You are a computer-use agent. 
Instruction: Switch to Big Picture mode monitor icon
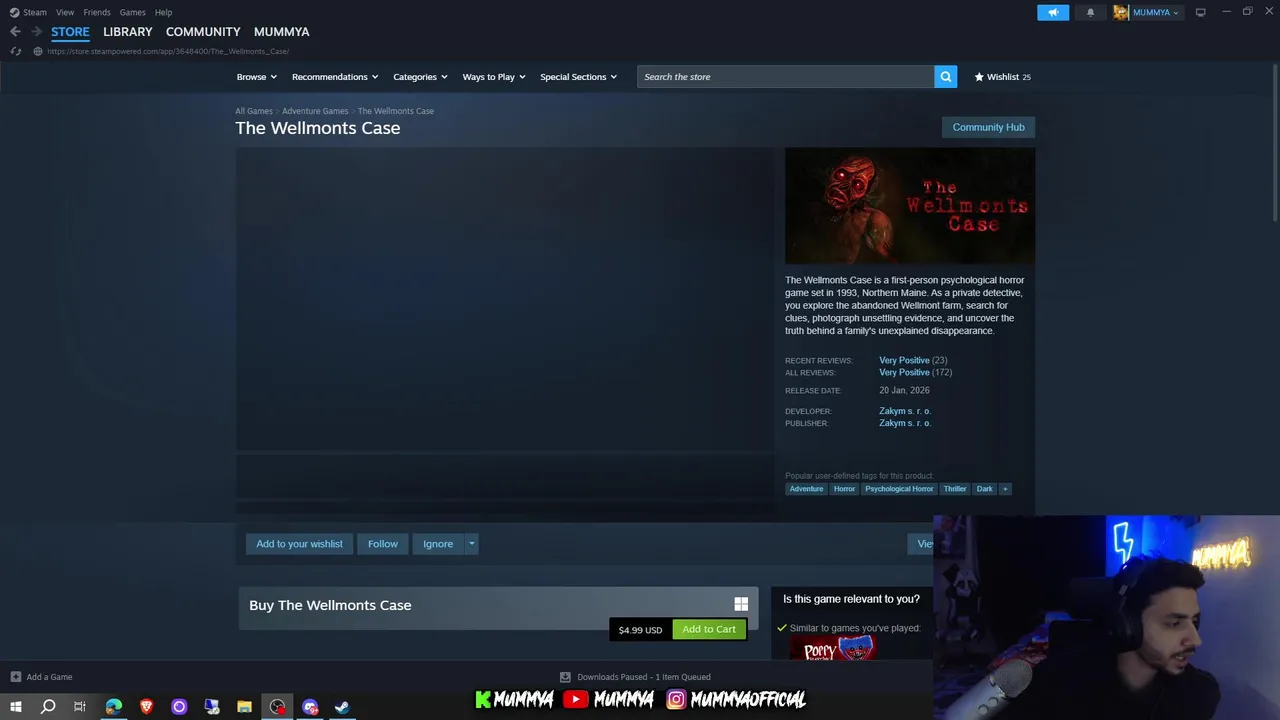click(x=1200, y=12)
